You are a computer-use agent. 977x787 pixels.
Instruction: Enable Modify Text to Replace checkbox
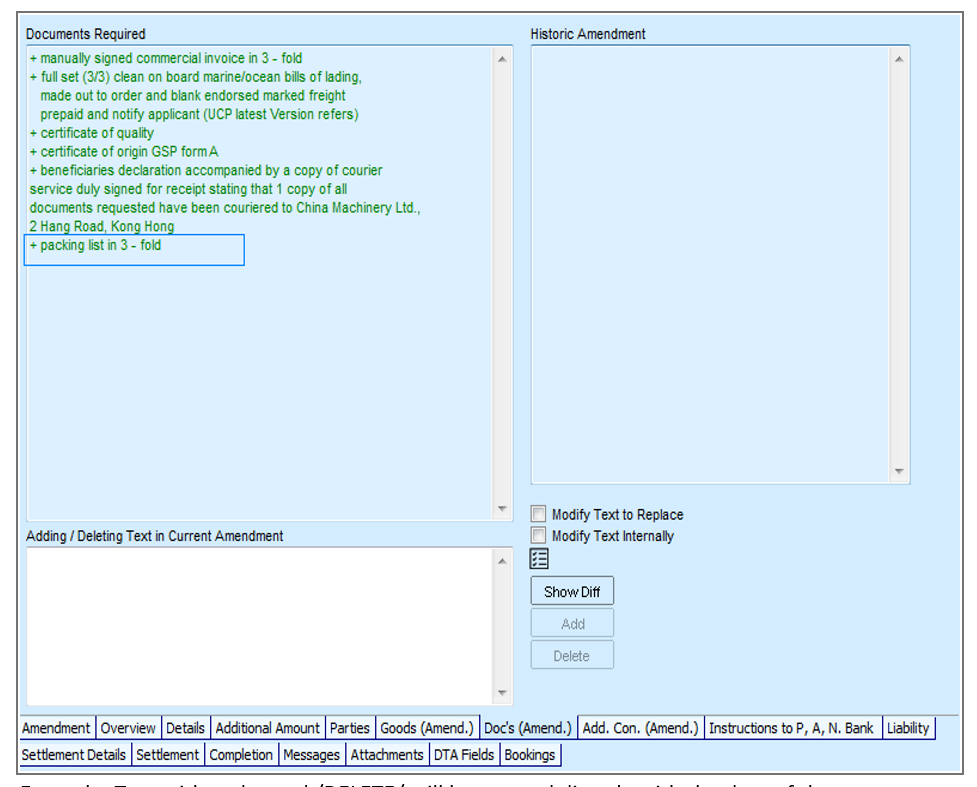pos(538,514)
